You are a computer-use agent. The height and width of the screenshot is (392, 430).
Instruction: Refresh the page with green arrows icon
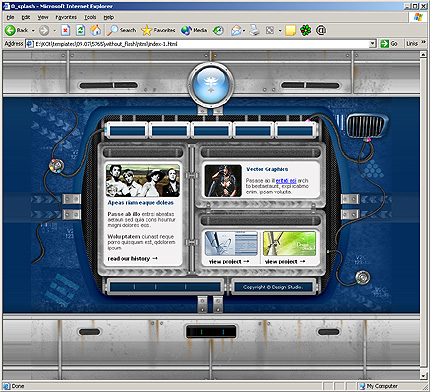pos(80,31)
